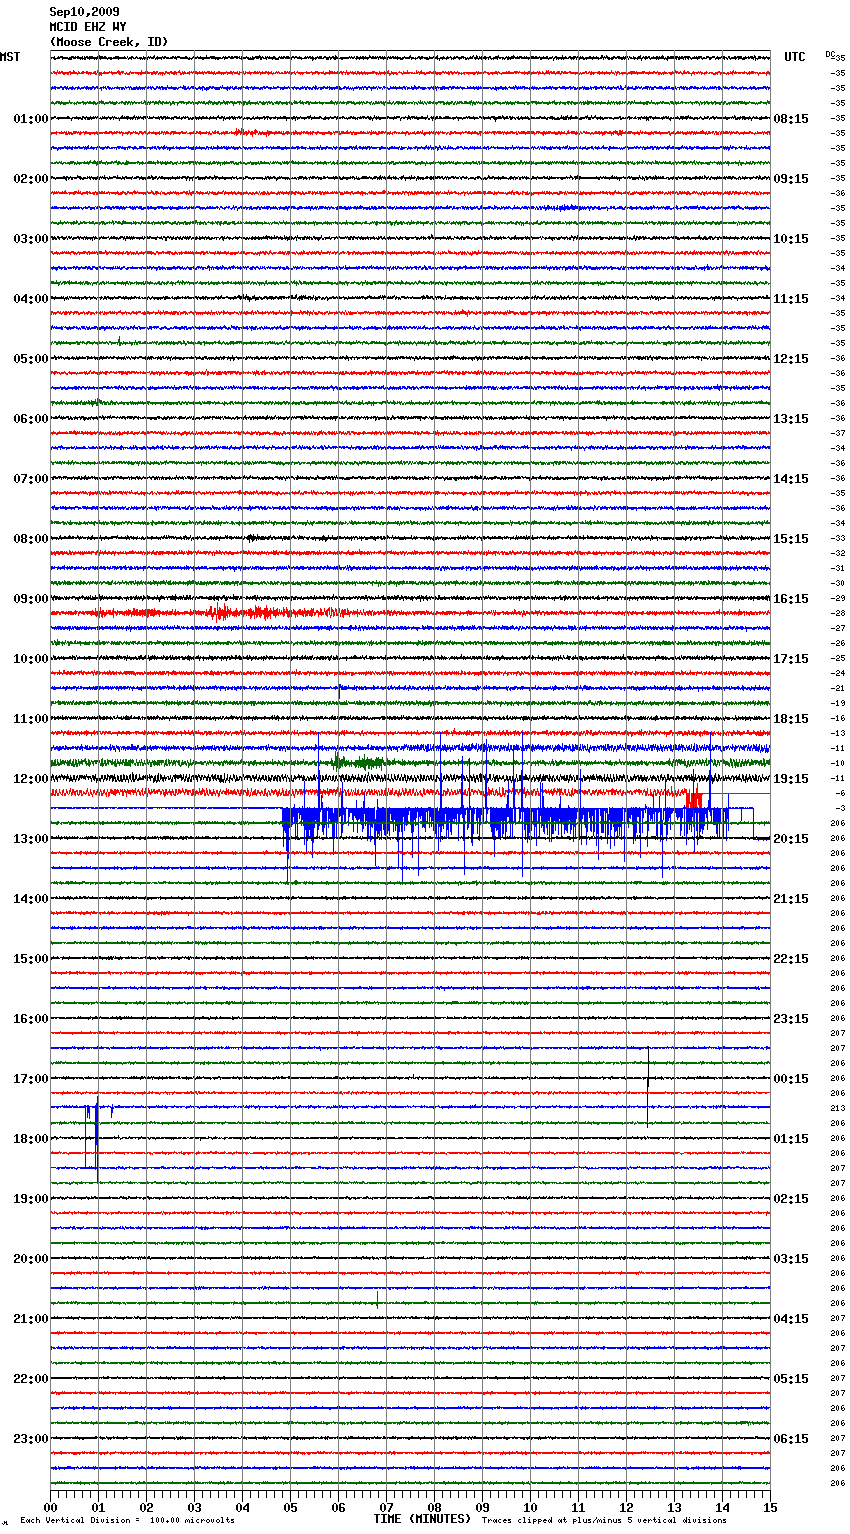Click the MST time zone header
Viewport: 850px width, 1534px height.
click(x=10, y=57)
